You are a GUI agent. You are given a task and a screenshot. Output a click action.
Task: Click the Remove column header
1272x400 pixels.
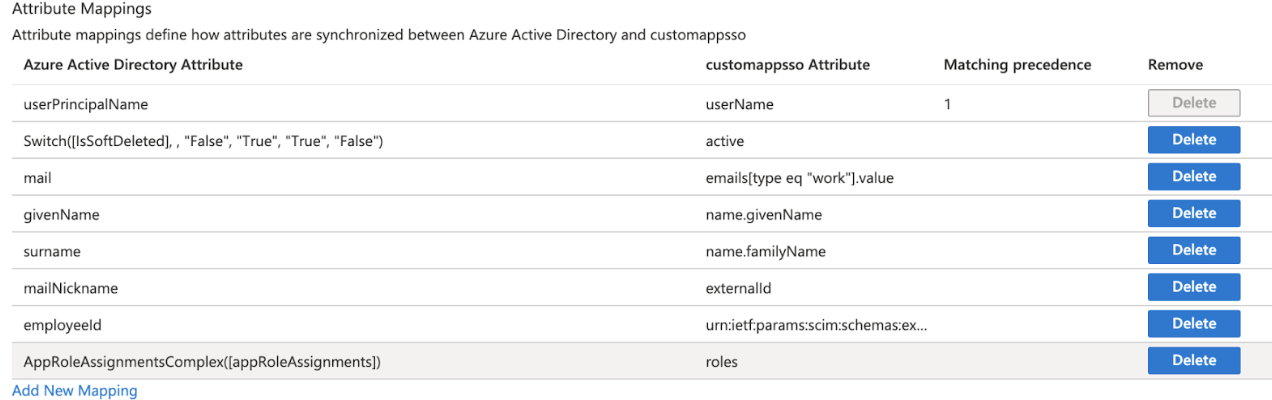coord(1175,65)
